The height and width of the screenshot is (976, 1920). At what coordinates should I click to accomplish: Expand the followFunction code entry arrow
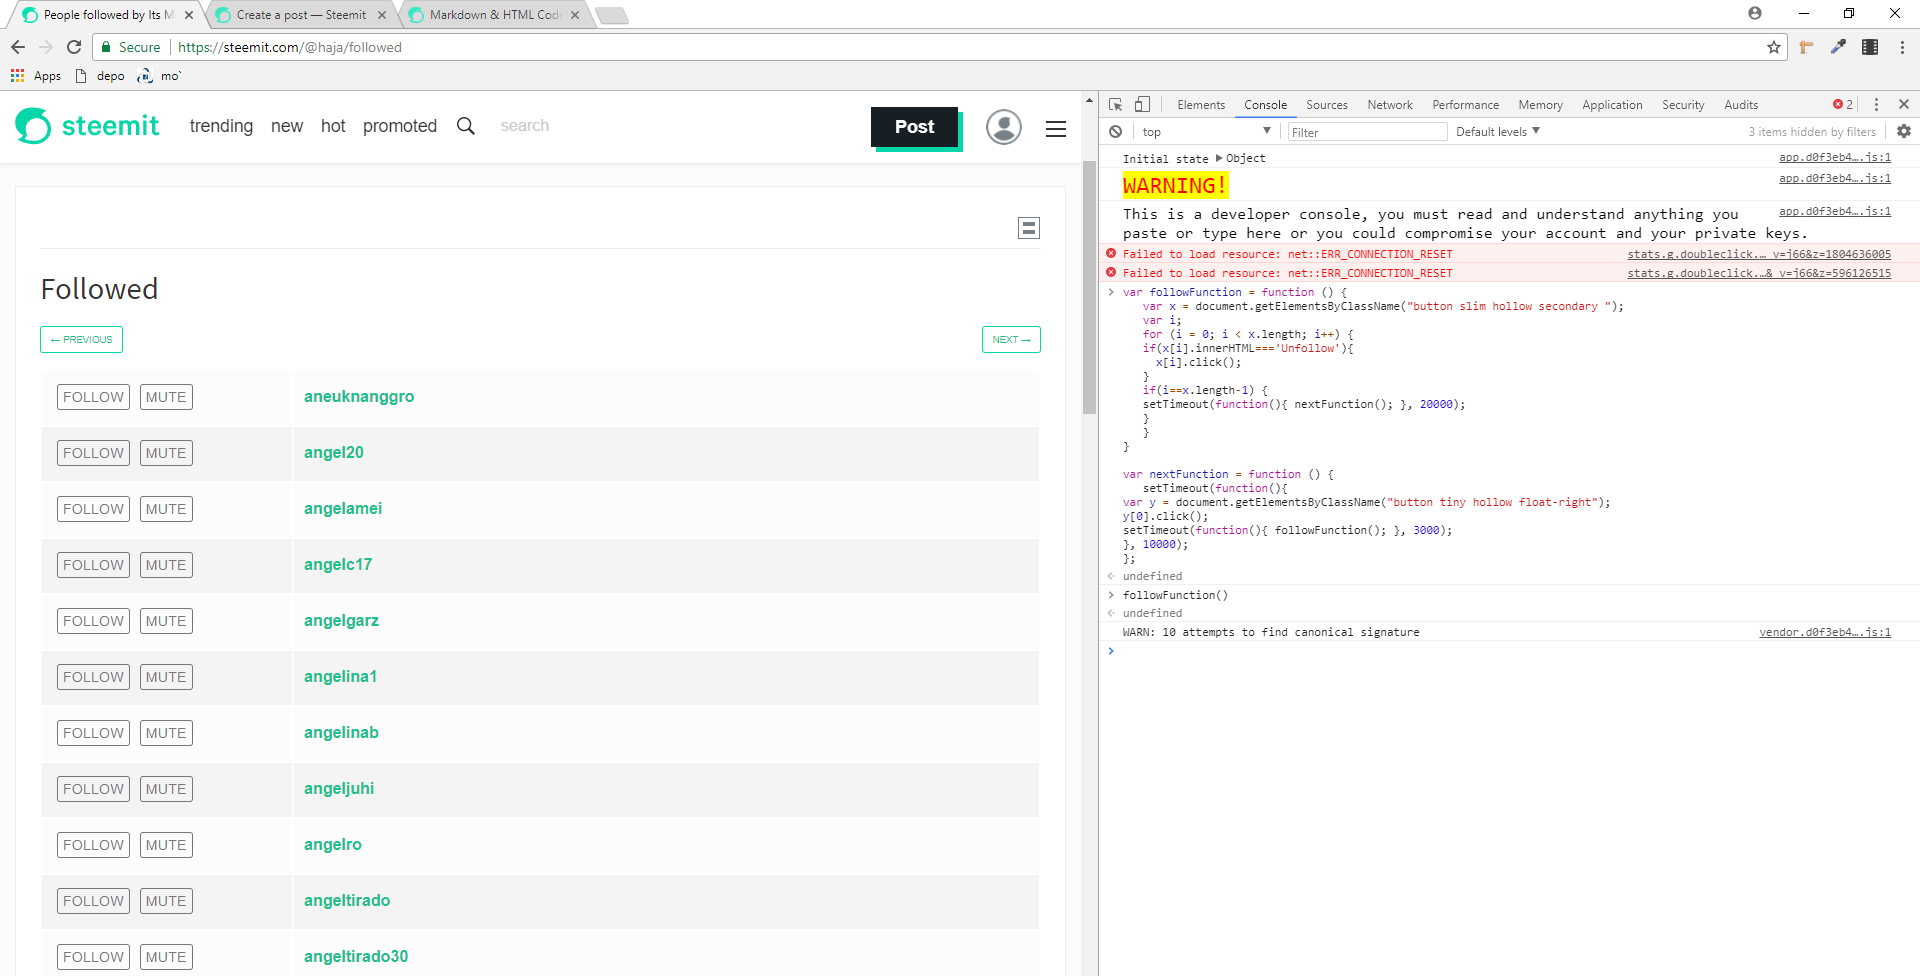pyautogui.click(x=1110, y=292)
